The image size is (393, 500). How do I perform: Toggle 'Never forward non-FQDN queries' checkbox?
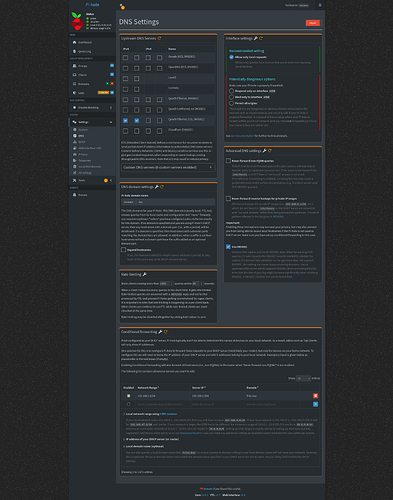[228, 161]
